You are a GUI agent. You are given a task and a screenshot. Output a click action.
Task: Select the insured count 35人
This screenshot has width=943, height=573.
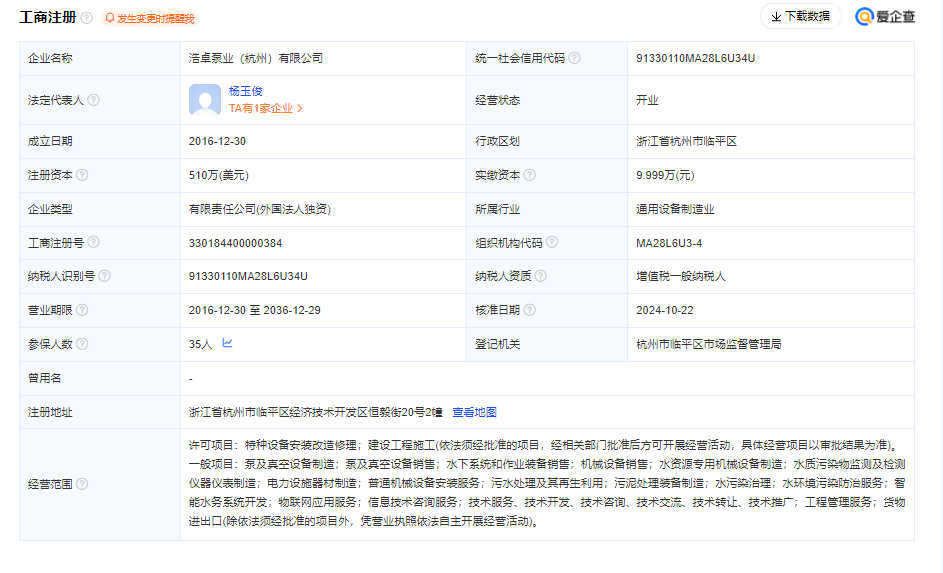click(x=200, y=345)
